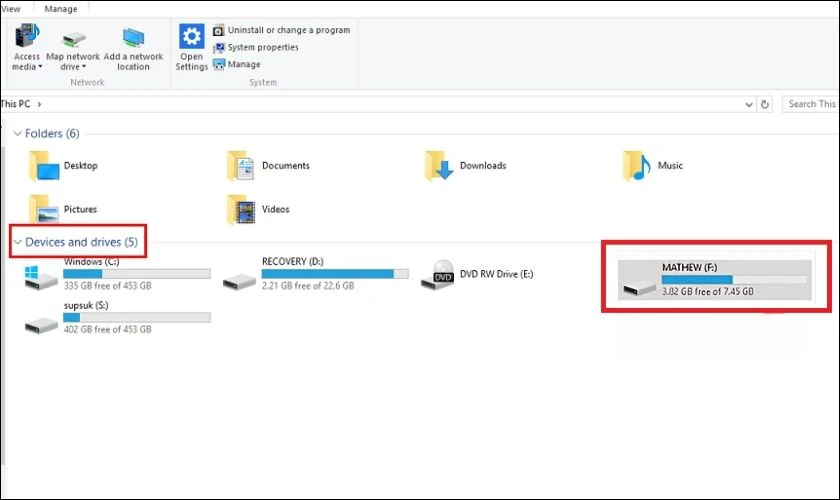Select the Videos folder icon
Image resolution: width=840 pixels, height=500 pixels.
pos(241,210)
